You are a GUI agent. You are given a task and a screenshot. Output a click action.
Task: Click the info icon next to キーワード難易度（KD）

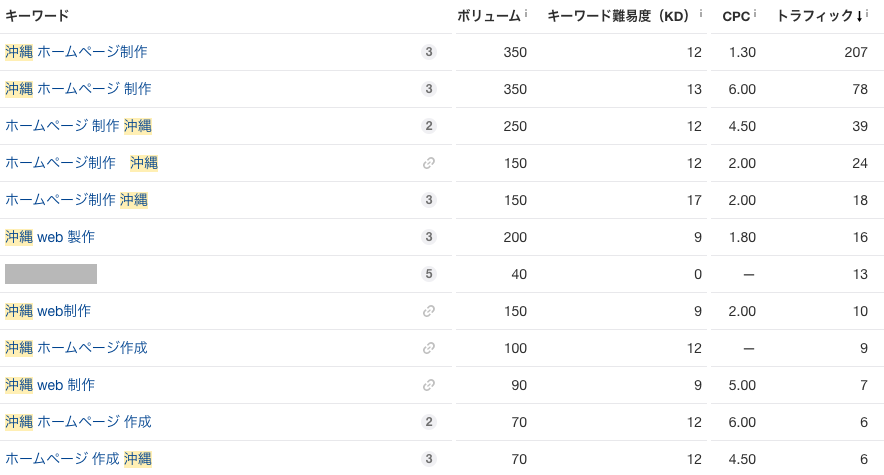point(700,15)
